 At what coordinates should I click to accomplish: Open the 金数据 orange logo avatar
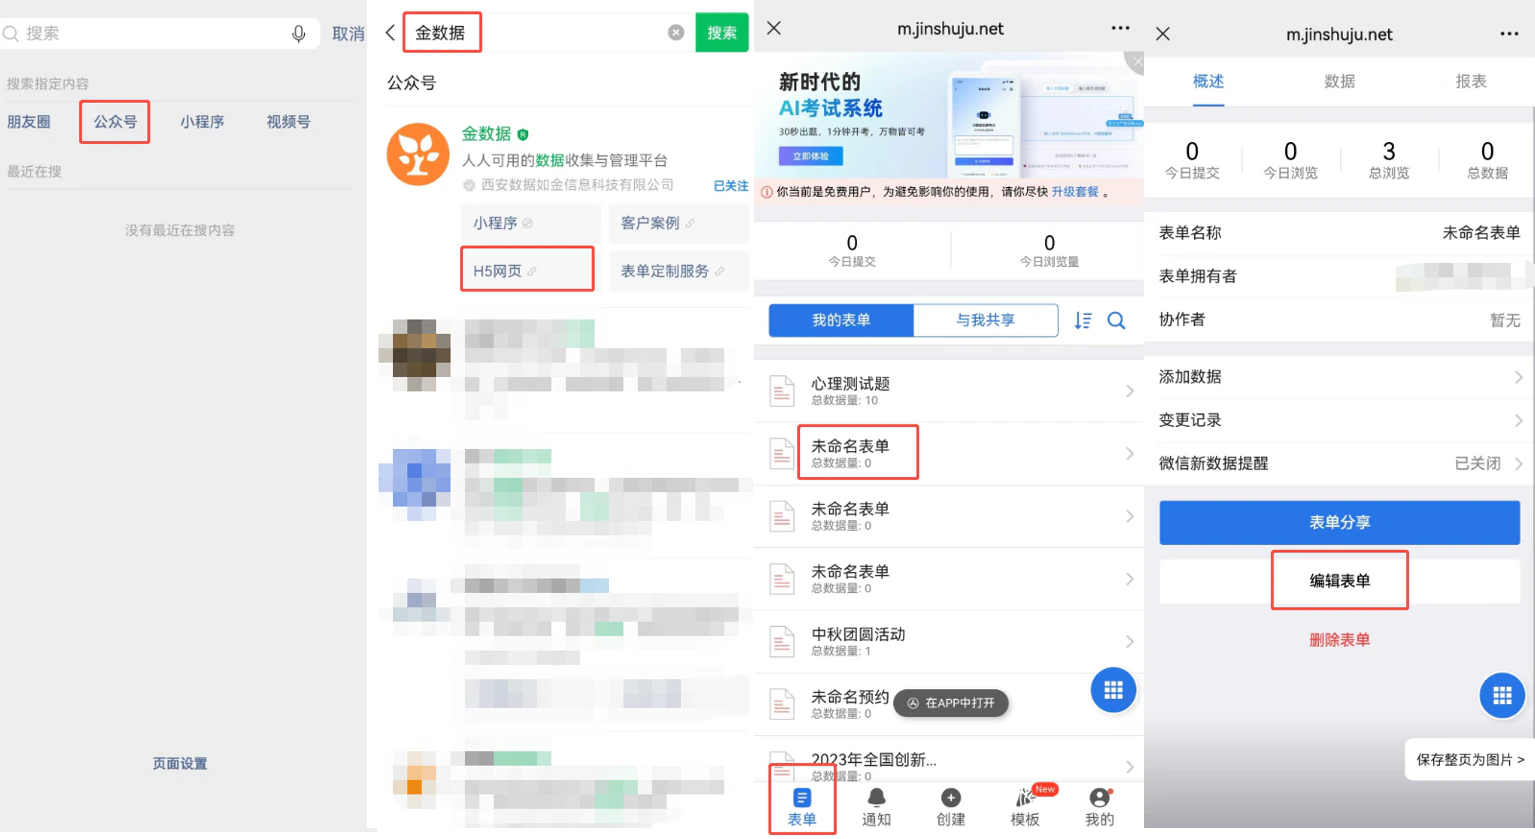point(418,154)
